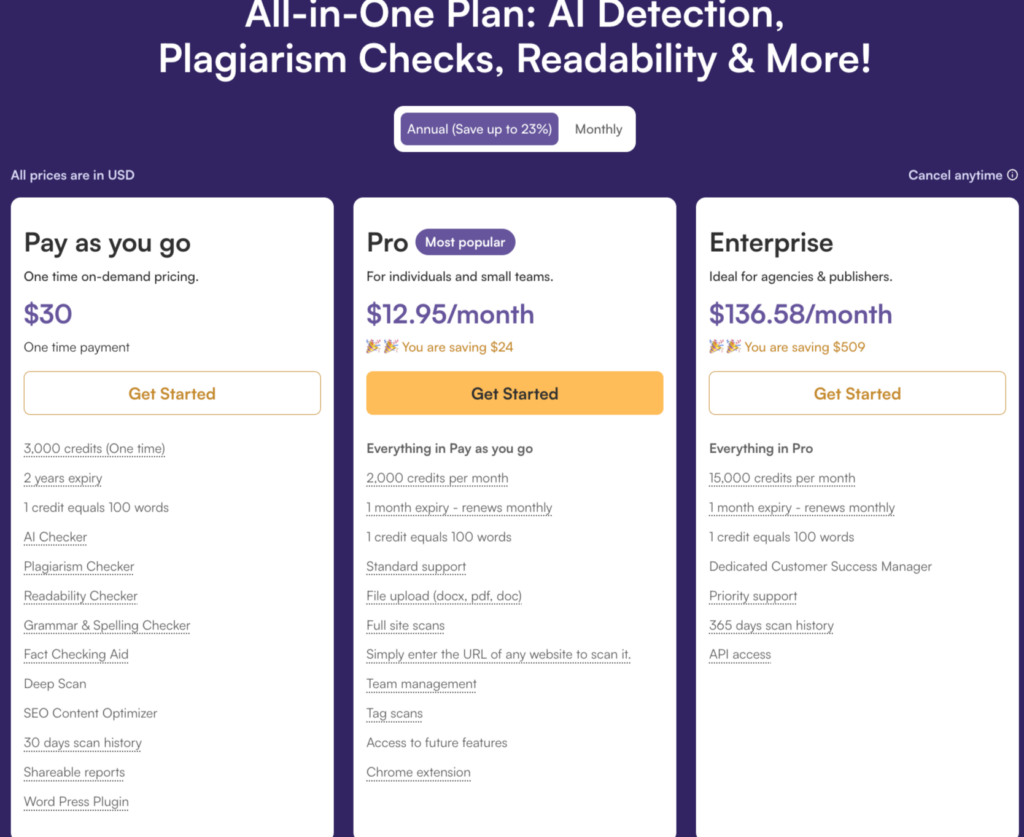Click the Word Press Plugin feature
This screenshot has width=1024, height=837.
pos(76,802)
